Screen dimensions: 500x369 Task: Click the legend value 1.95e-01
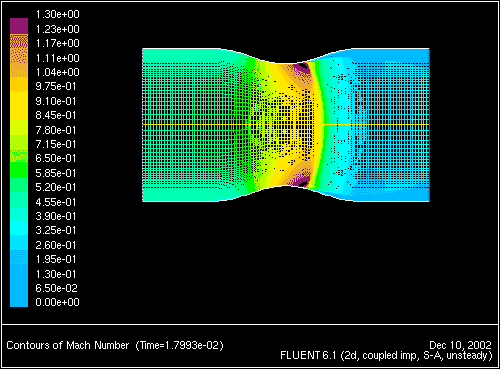click(56, 259)
